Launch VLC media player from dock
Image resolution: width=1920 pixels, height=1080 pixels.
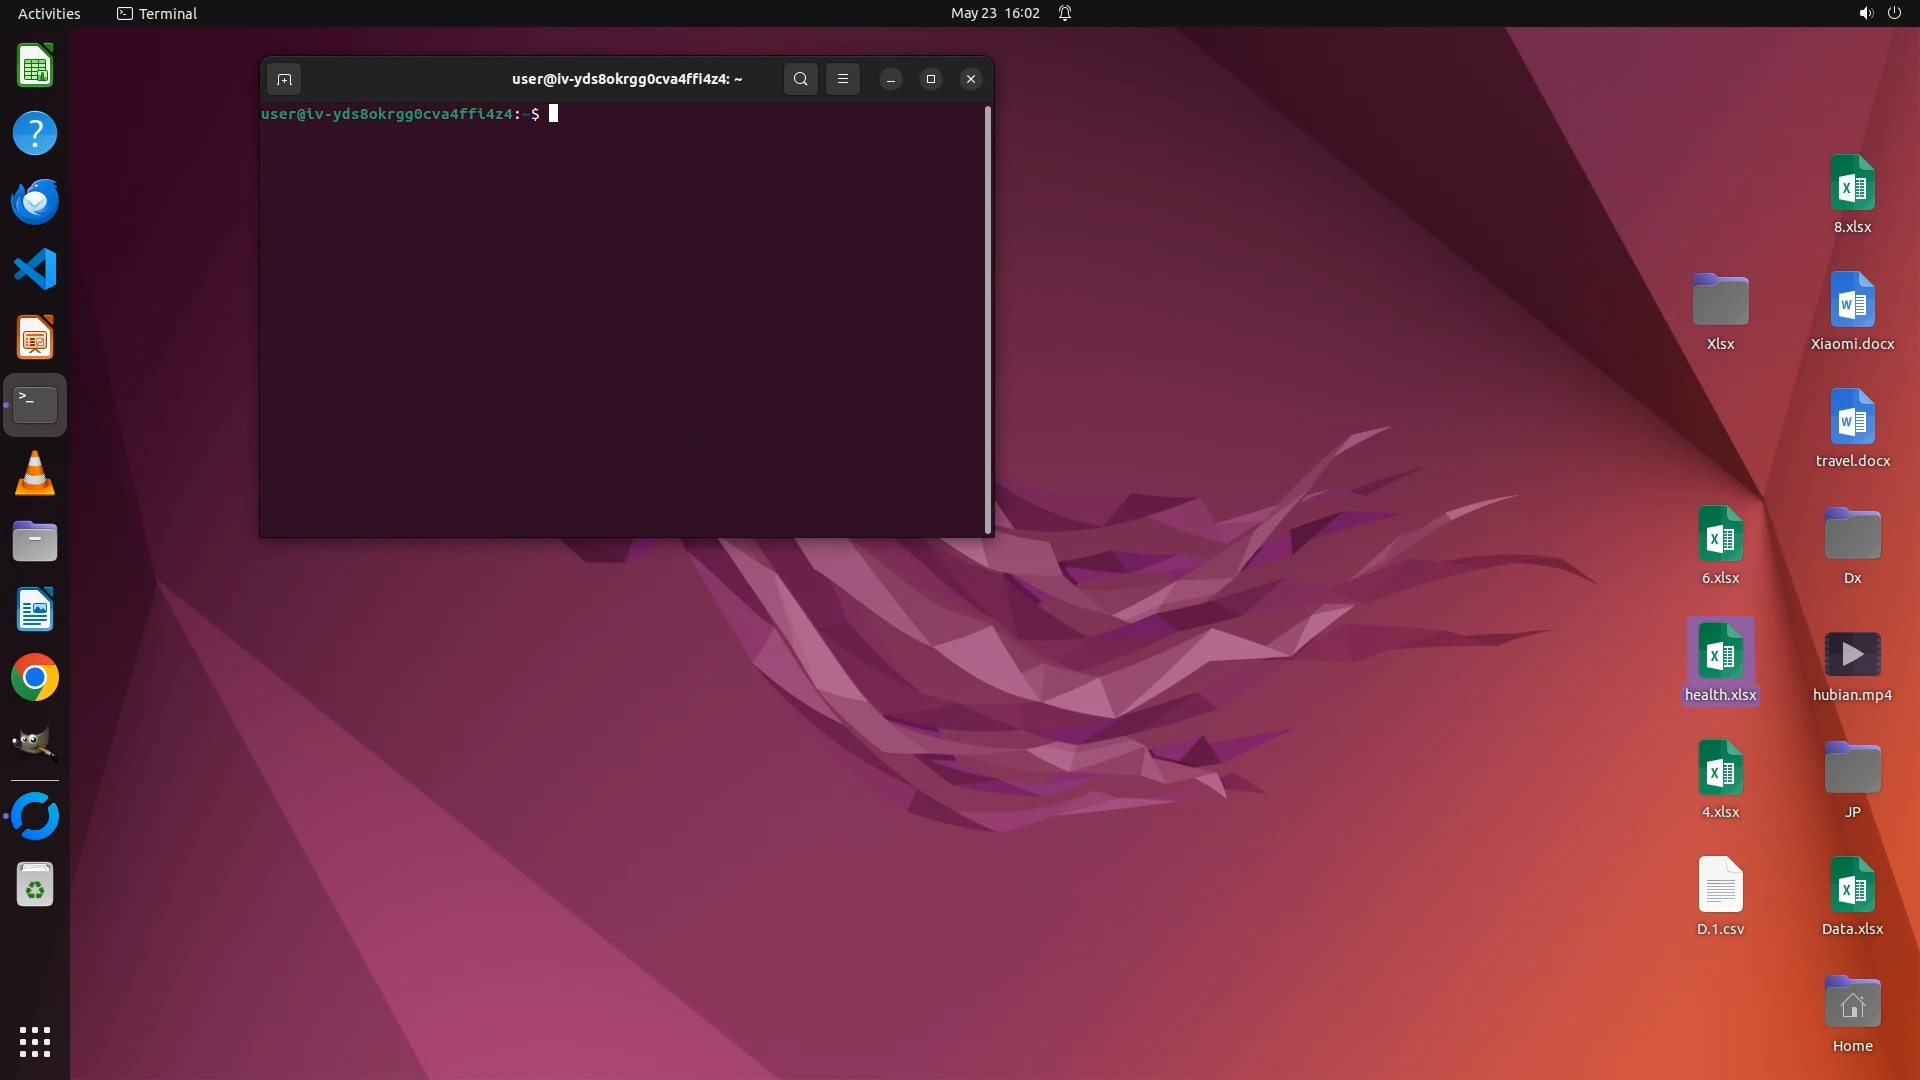(35, 473)
